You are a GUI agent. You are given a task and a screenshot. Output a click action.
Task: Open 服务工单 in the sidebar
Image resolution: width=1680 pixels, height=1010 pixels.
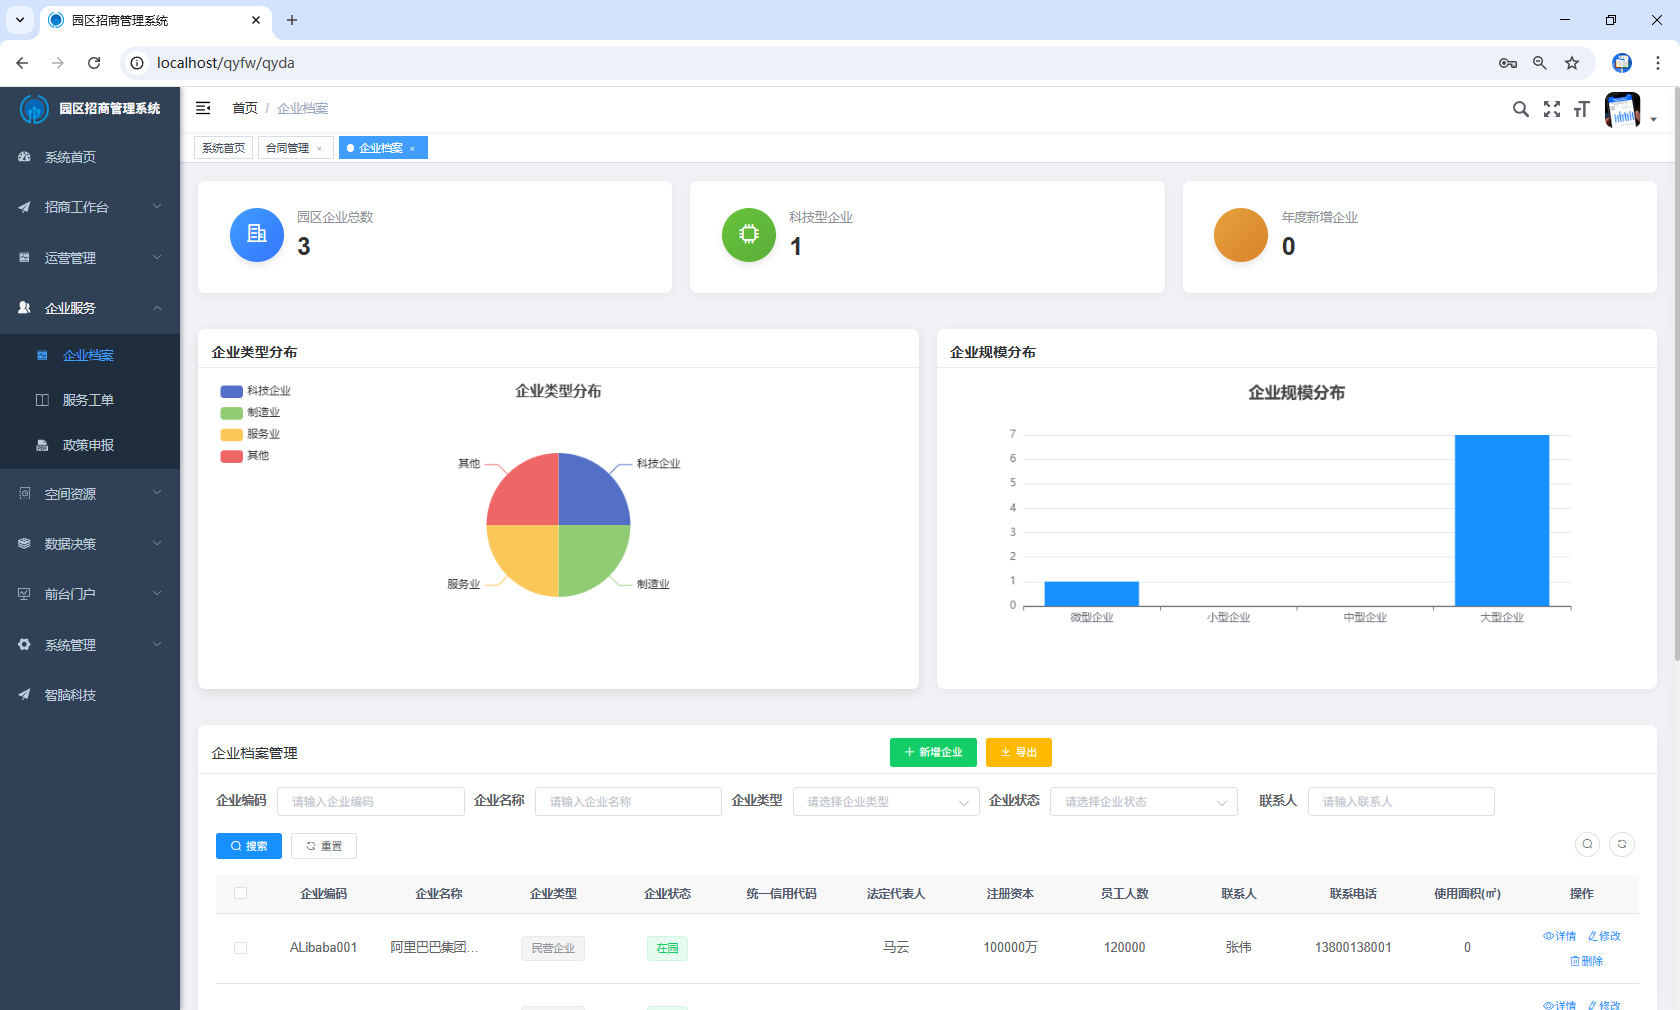point(88,400)
